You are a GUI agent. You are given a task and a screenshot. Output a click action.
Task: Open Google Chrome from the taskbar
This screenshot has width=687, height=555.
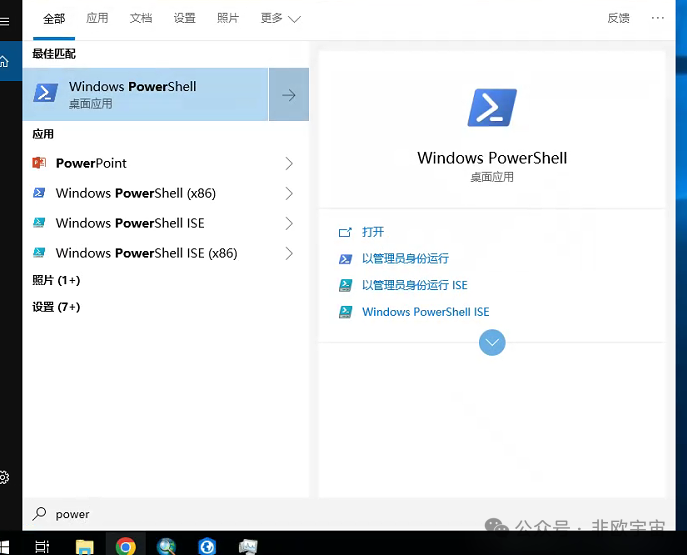[126, 547]
